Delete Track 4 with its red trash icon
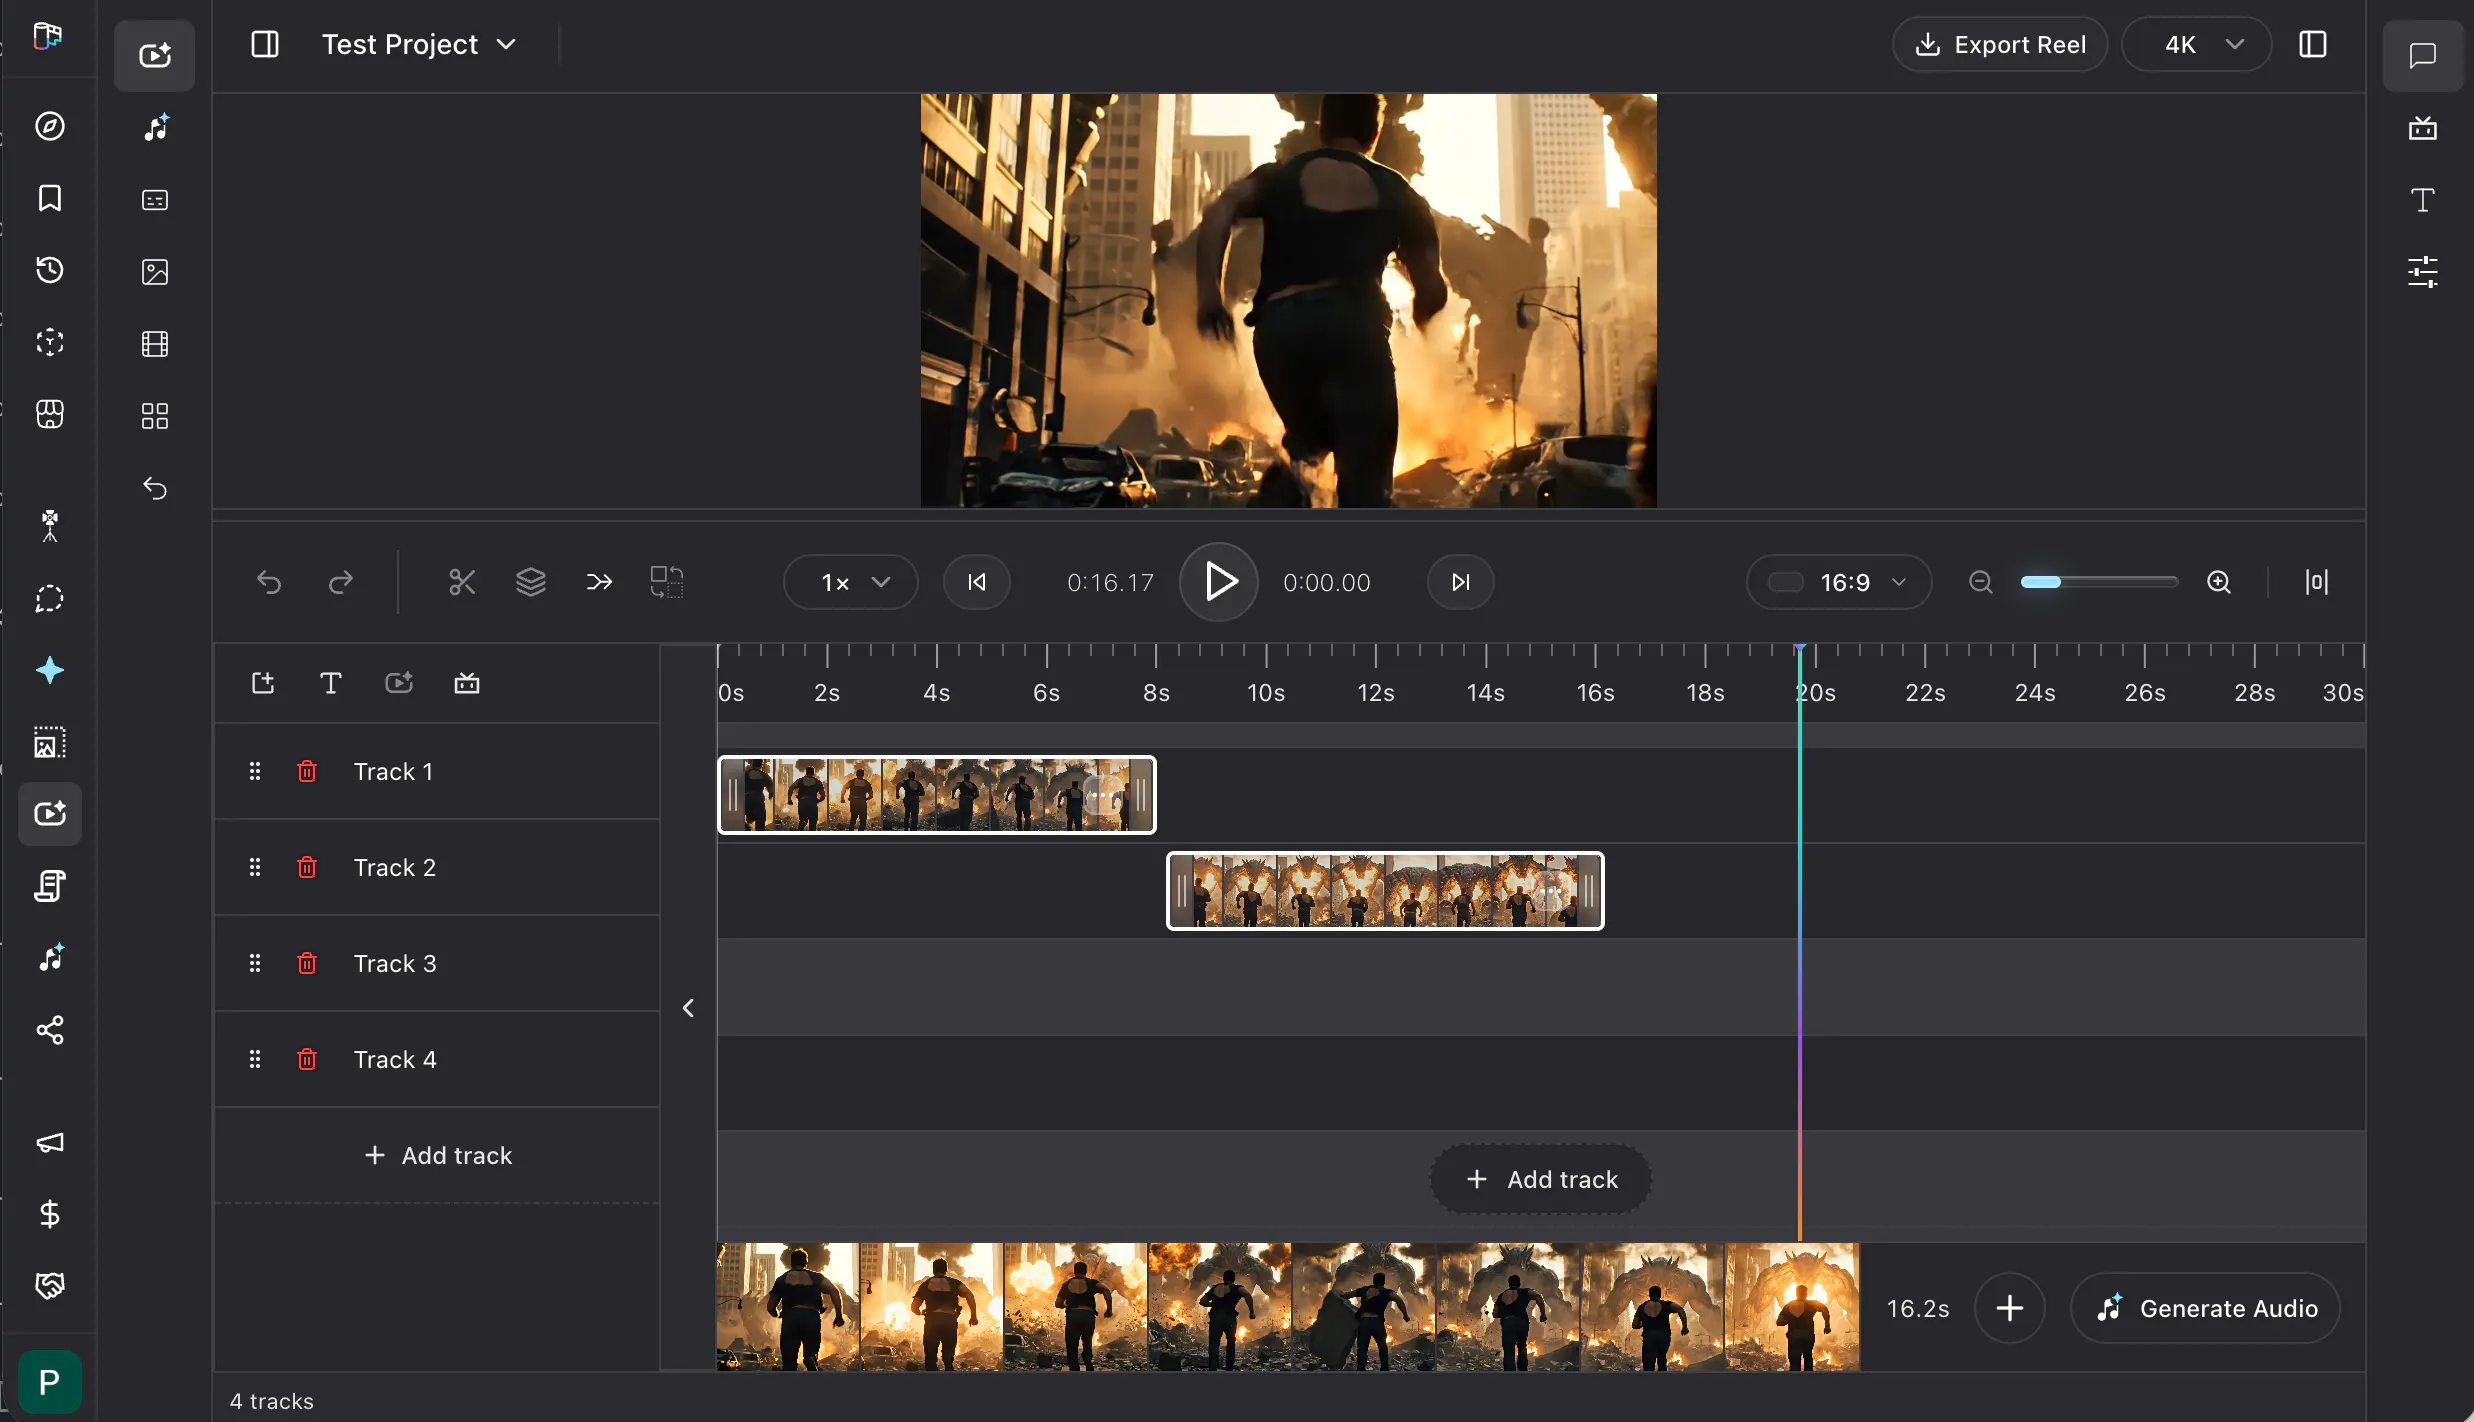 (x=307, y=1059)
